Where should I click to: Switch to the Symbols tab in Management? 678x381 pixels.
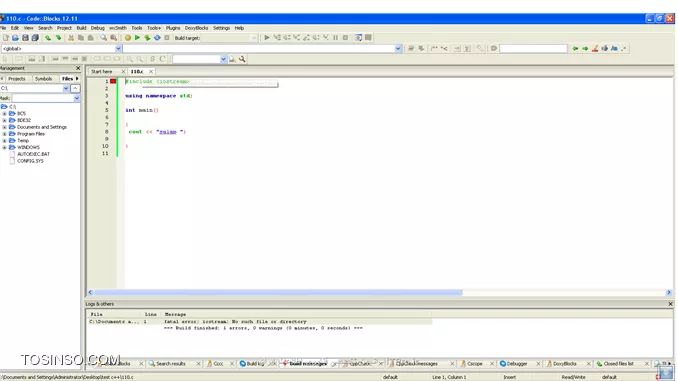tap(43, 79)
